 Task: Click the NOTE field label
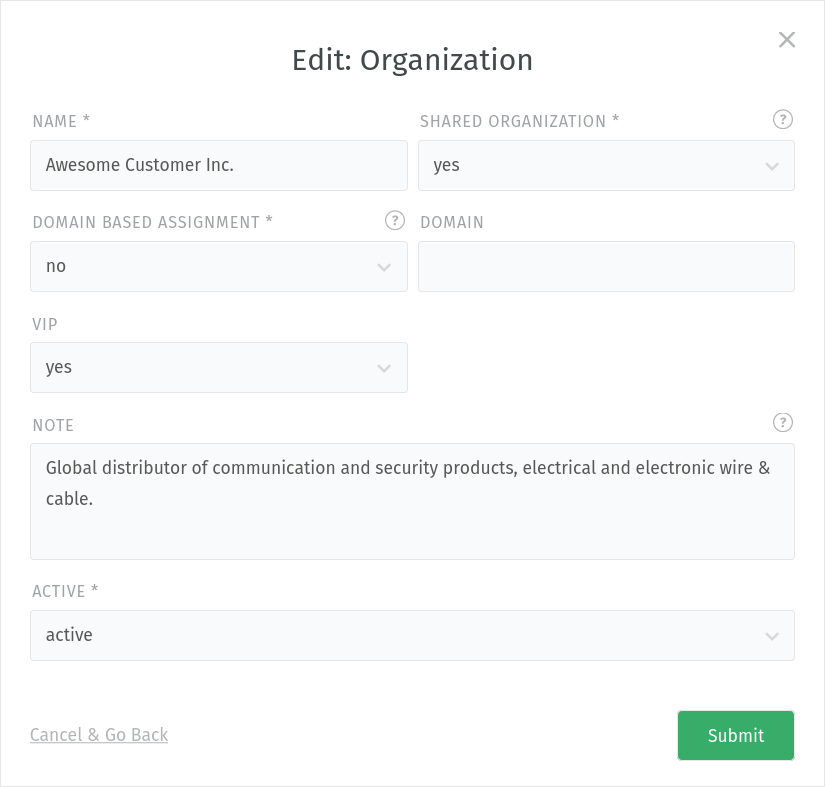point(53,425)
